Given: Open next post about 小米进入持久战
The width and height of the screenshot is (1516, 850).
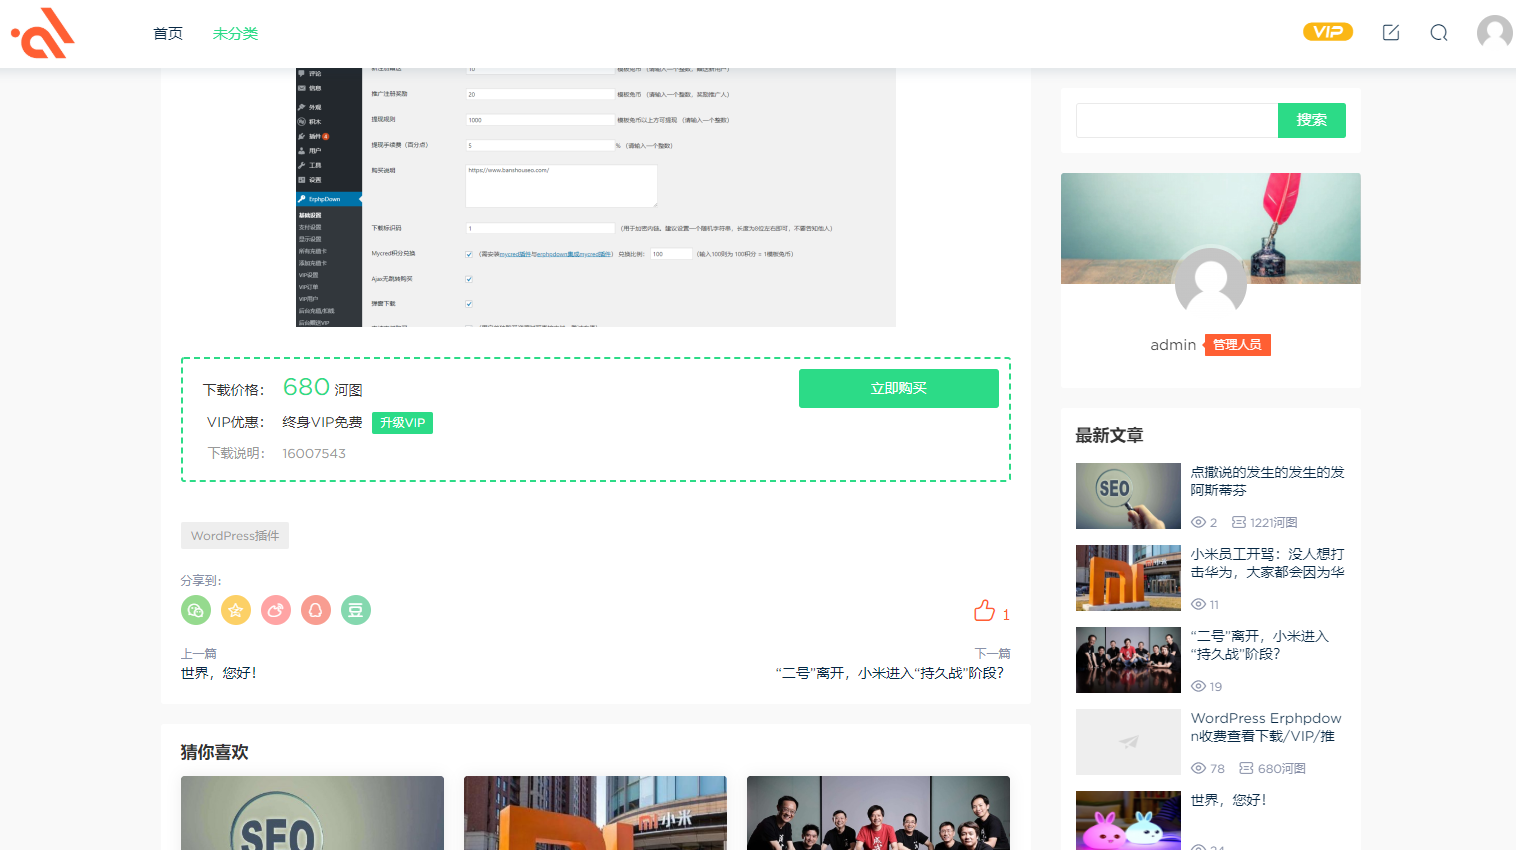Looking at the screenshot, I should tap(890, 673).
